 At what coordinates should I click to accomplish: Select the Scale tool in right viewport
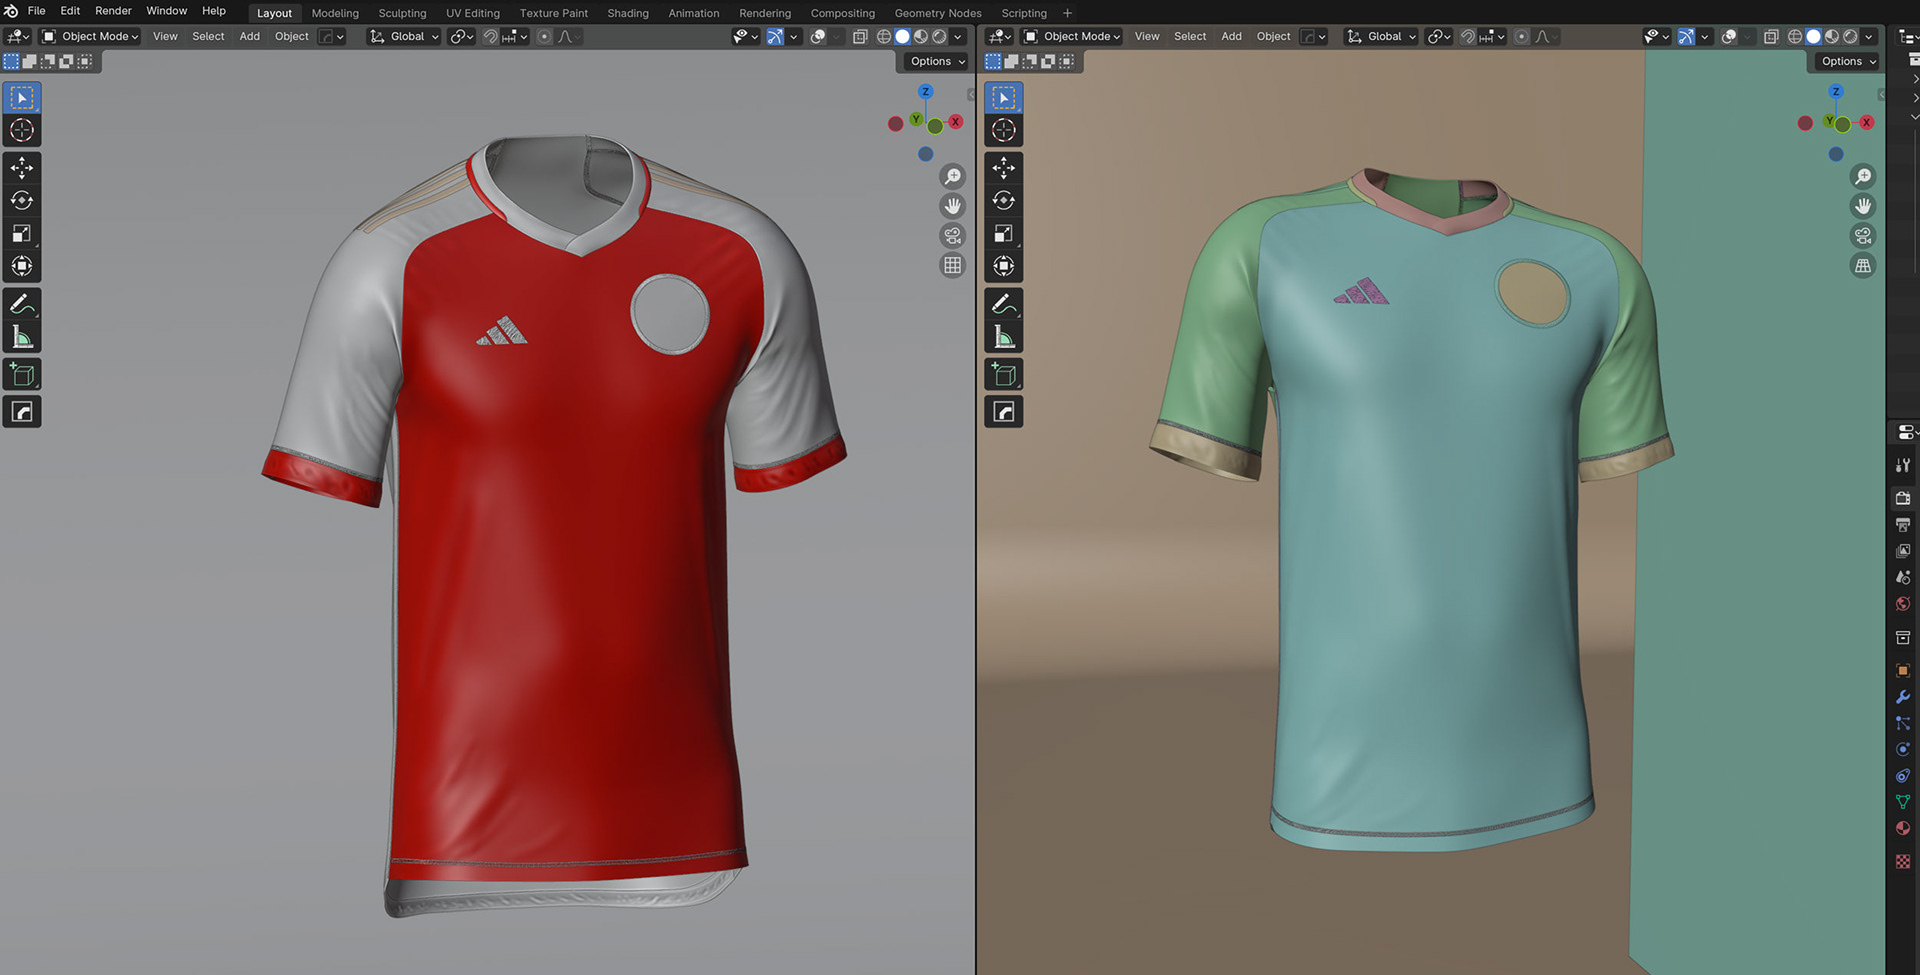pos(1004,234)
